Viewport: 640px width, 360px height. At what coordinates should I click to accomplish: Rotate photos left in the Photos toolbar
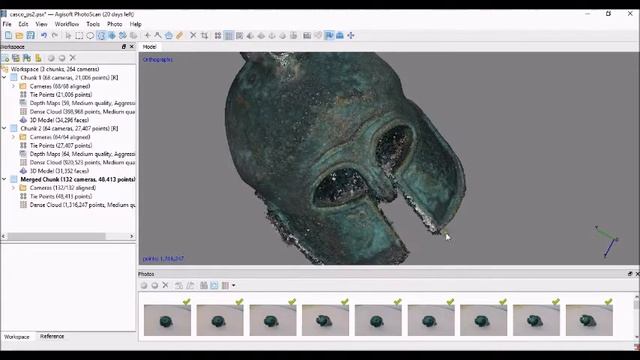tap(179, 285)
